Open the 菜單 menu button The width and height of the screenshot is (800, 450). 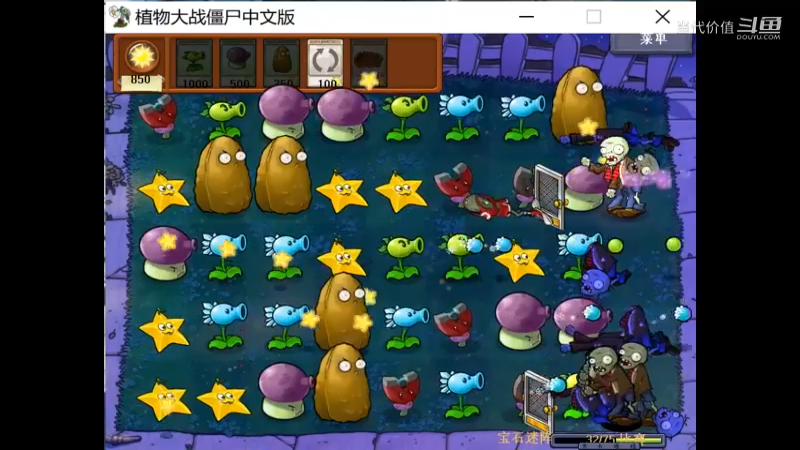coord(653,40)
